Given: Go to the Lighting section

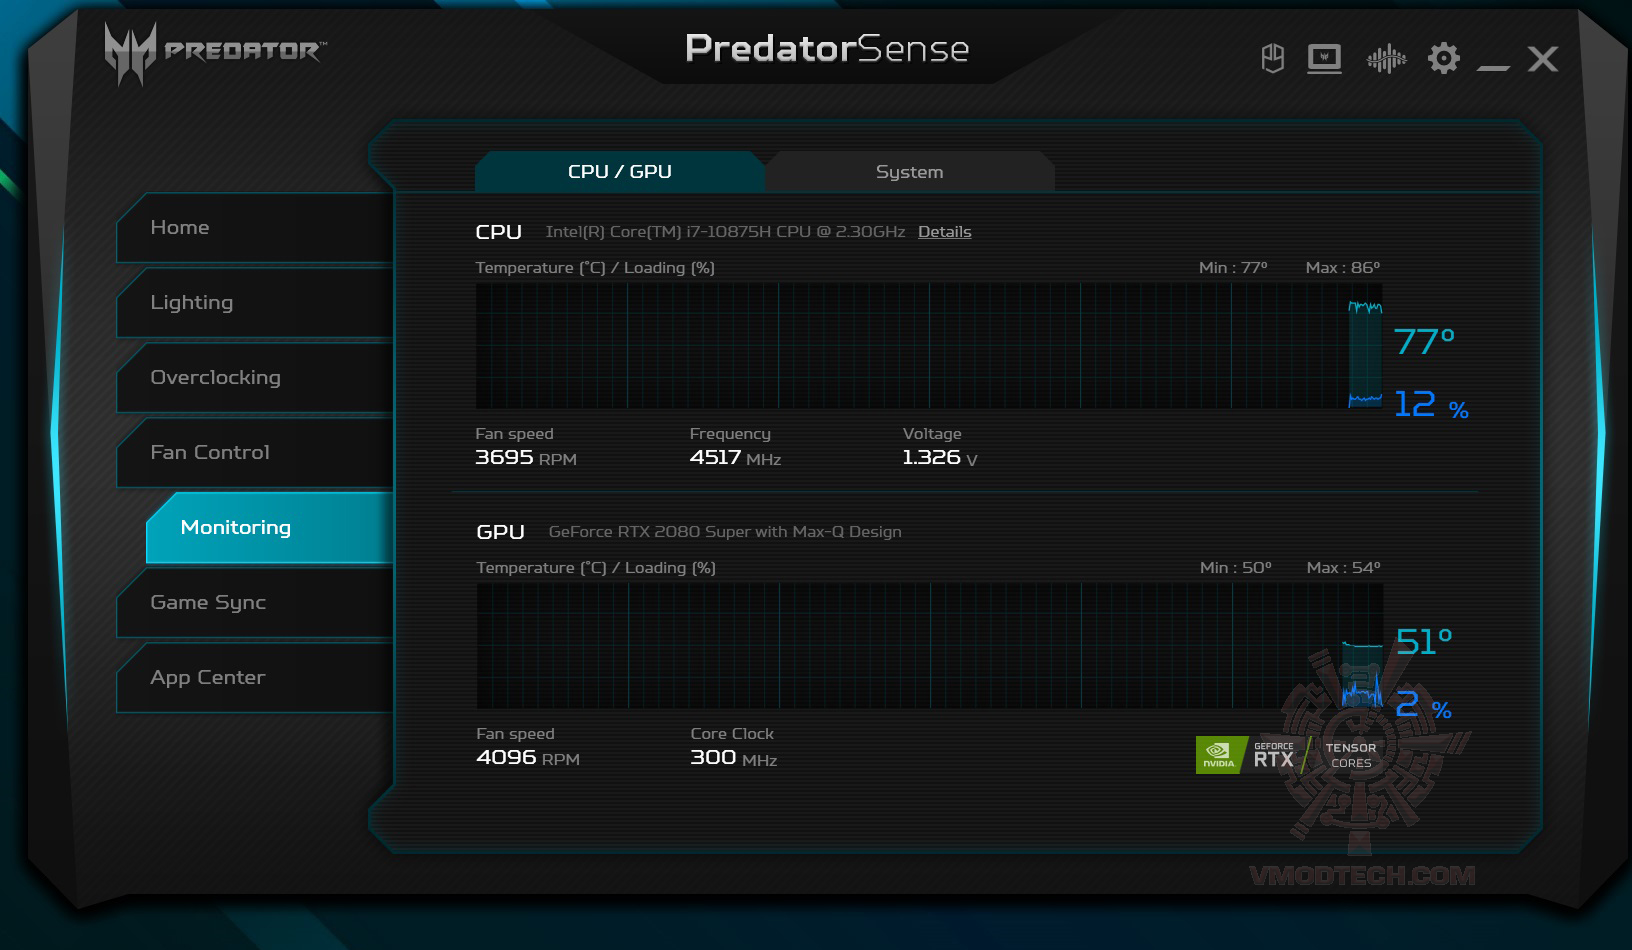Looking at the screenshot, I should click(x=255, y=303).
